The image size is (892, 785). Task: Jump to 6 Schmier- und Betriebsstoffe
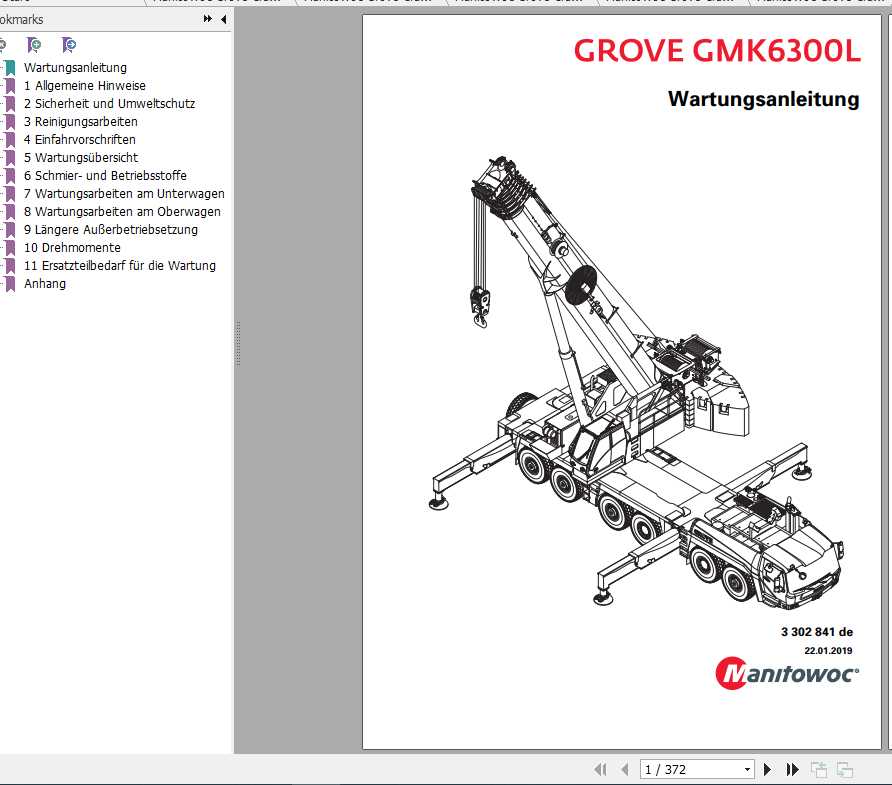(105, 176)
